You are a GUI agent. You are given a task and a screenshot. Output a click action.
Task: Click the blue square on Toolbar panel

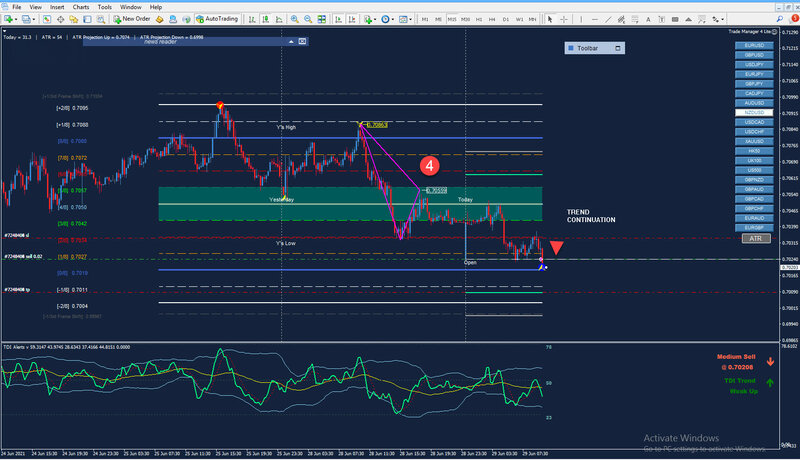click(x=570, y=47)
